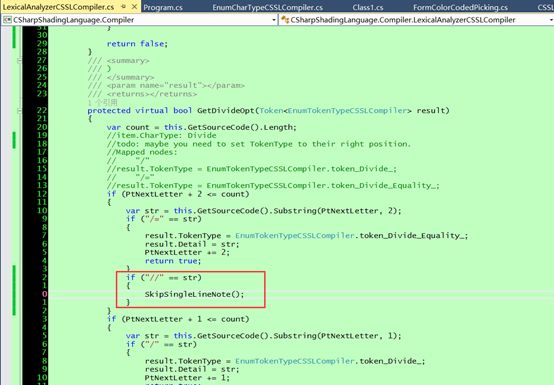Image resolution: width=554 pixels, height=385 pixels.
Task: Open the '1 个引用' references CodeLens link
Action: [102, 102]
